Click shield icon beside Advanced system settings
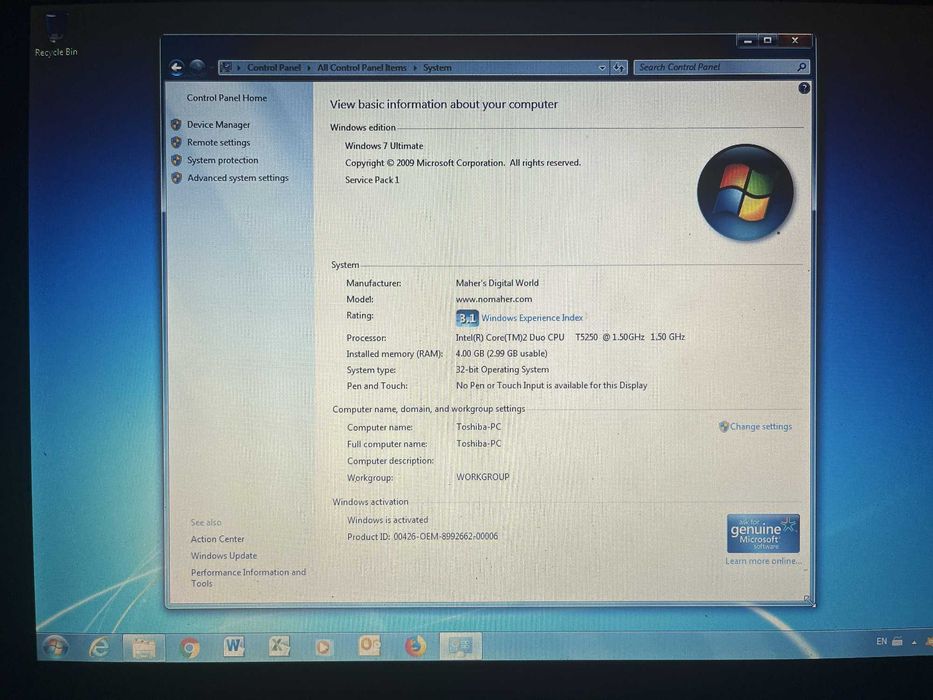The height and width of the screenshot is (700, 933). (176, 177)
